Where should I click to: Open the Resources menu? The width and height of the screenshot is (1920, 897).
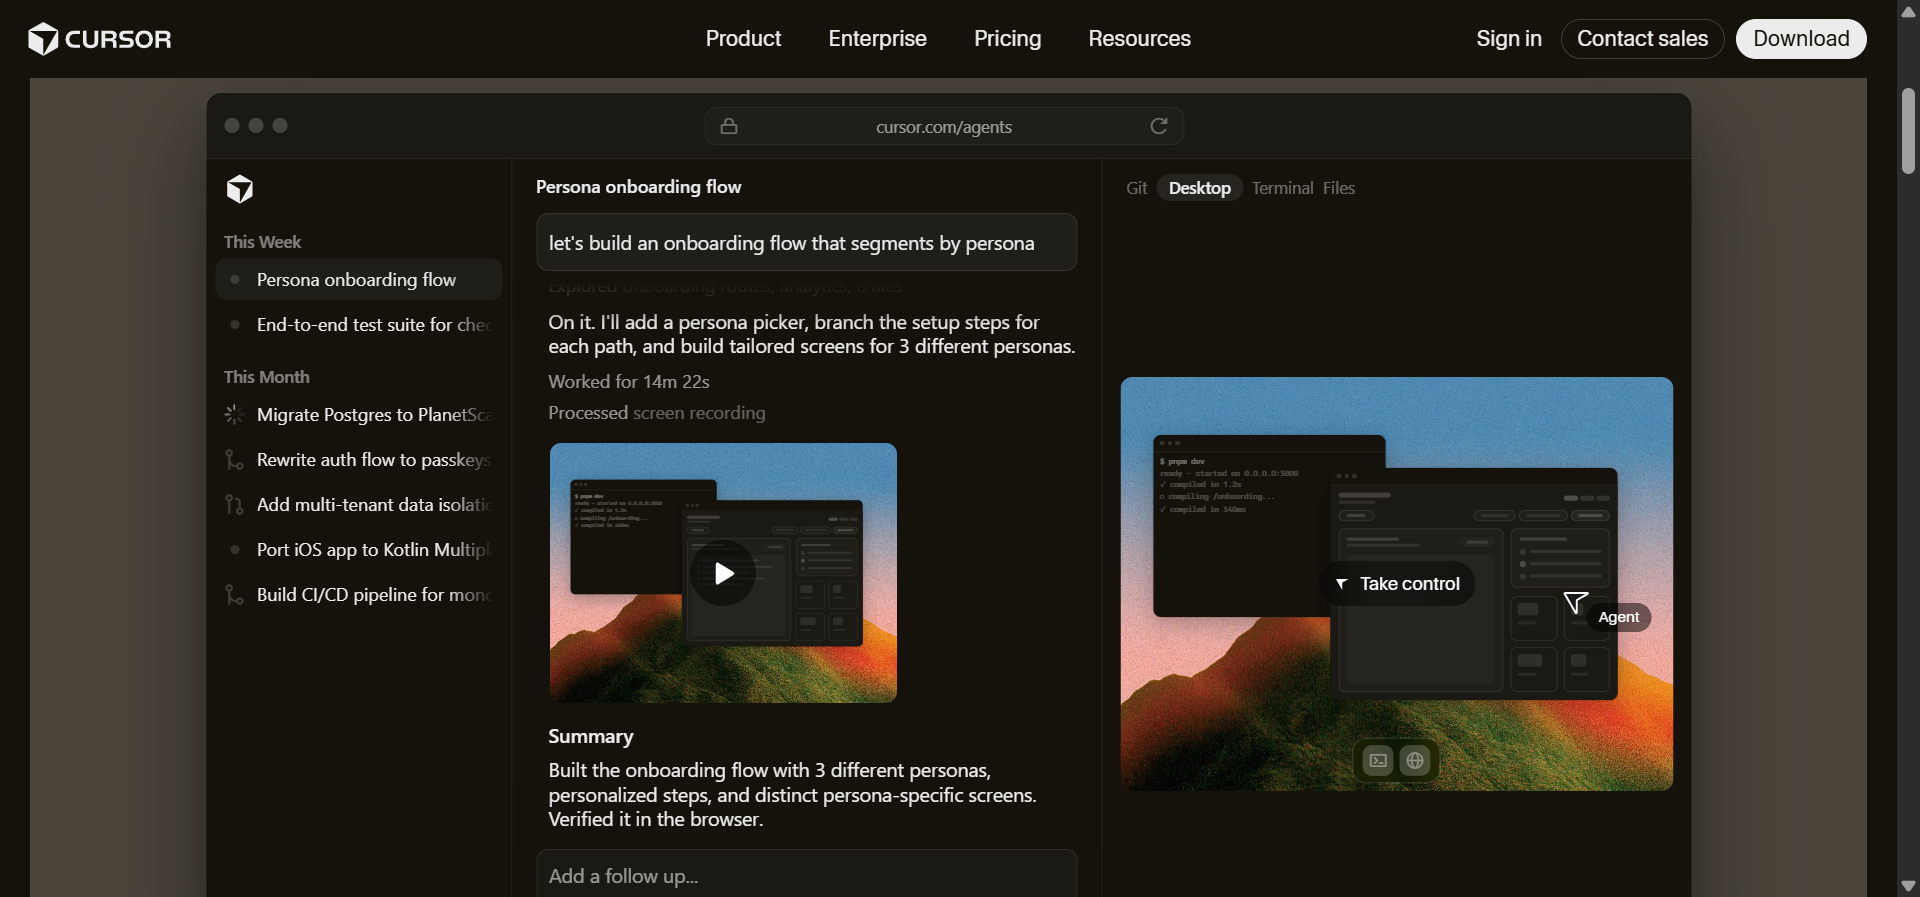coord(1139,39)
